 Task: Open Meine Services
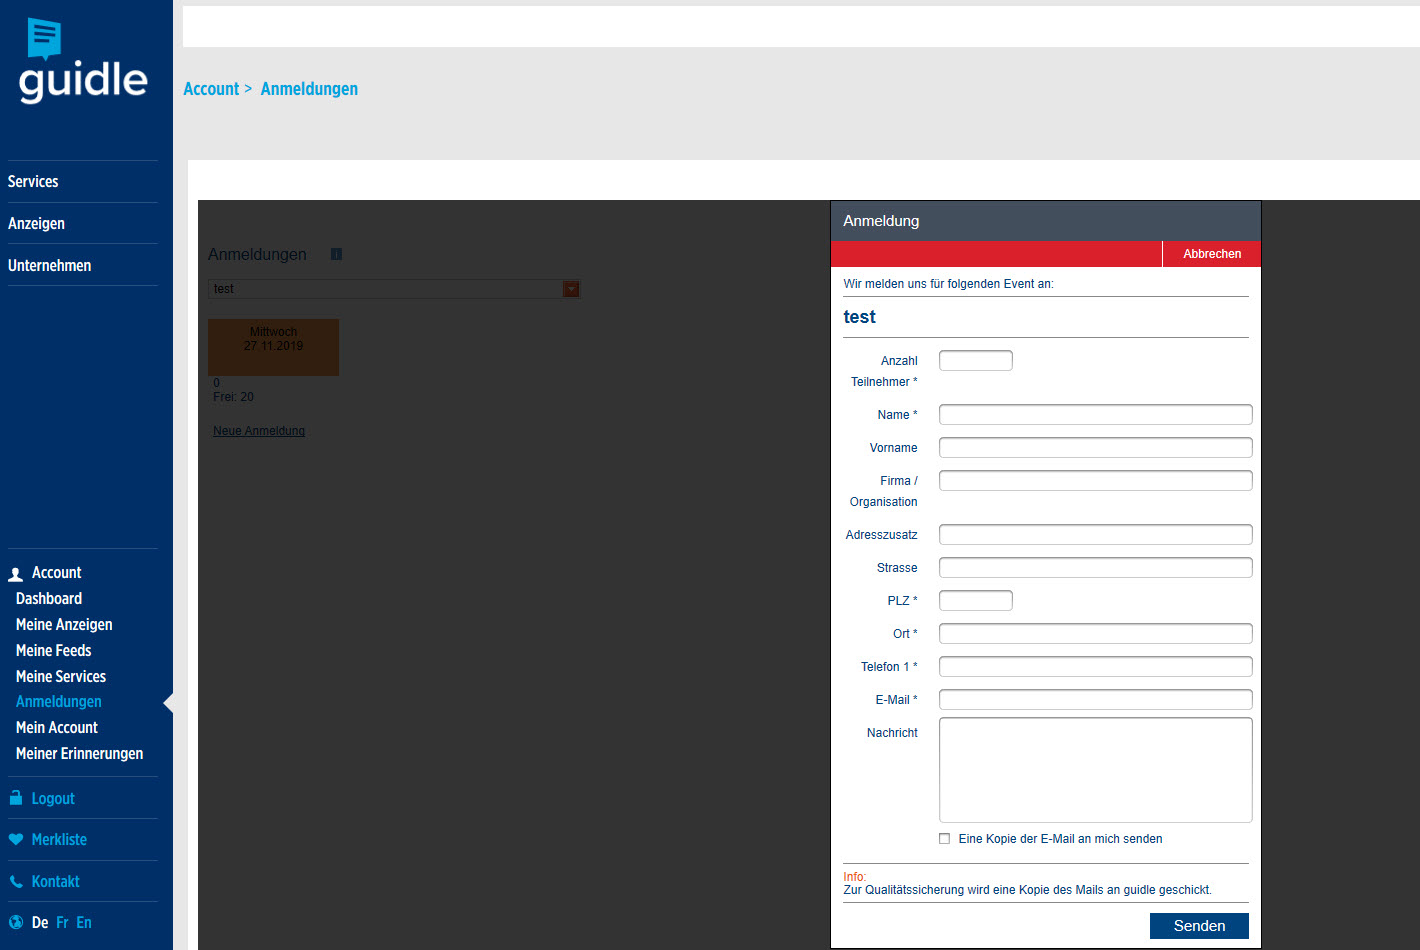61,677
